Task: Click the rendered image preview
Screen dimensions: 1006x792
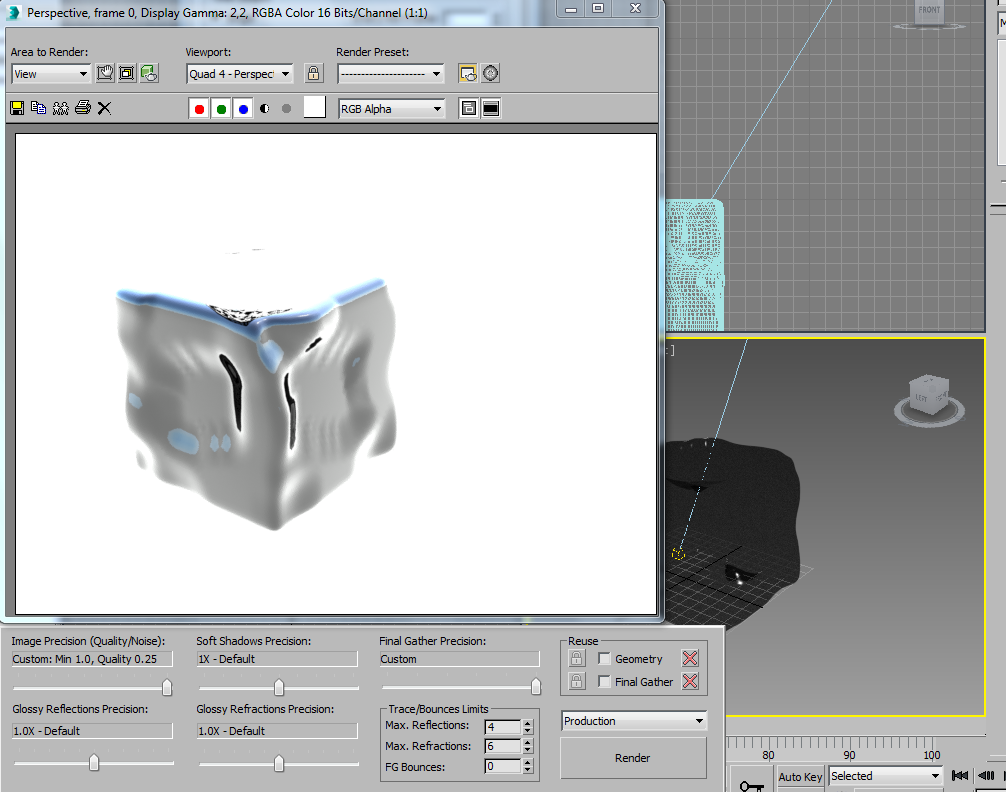Action: click(x=336, y=374)
